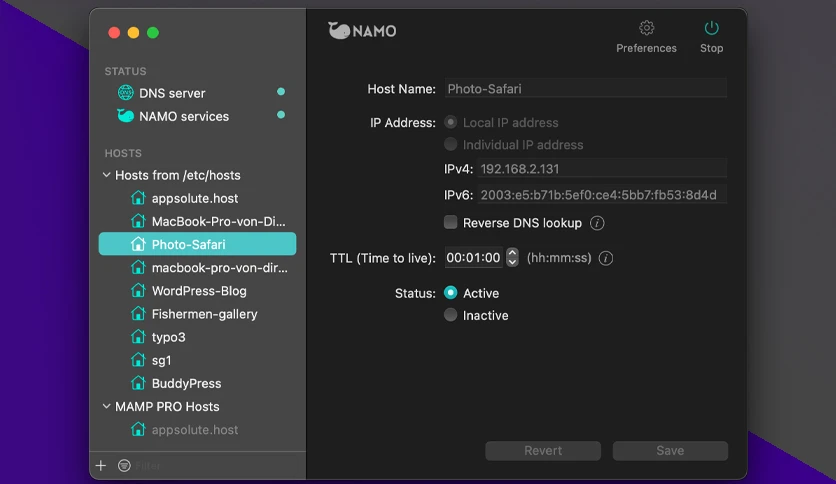
Task: Select MacBook-Pro-von-Di... host
Action: coord(219,221)
